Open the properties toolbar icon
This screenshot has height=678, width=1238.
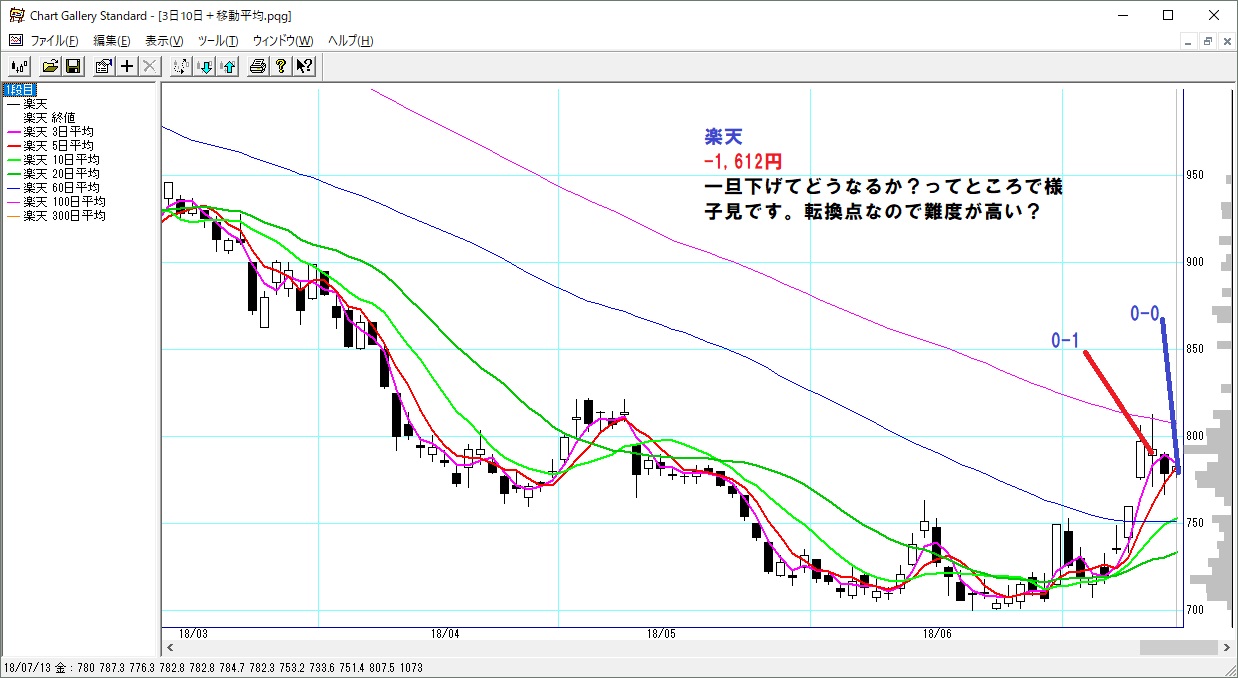click(104, 66)
